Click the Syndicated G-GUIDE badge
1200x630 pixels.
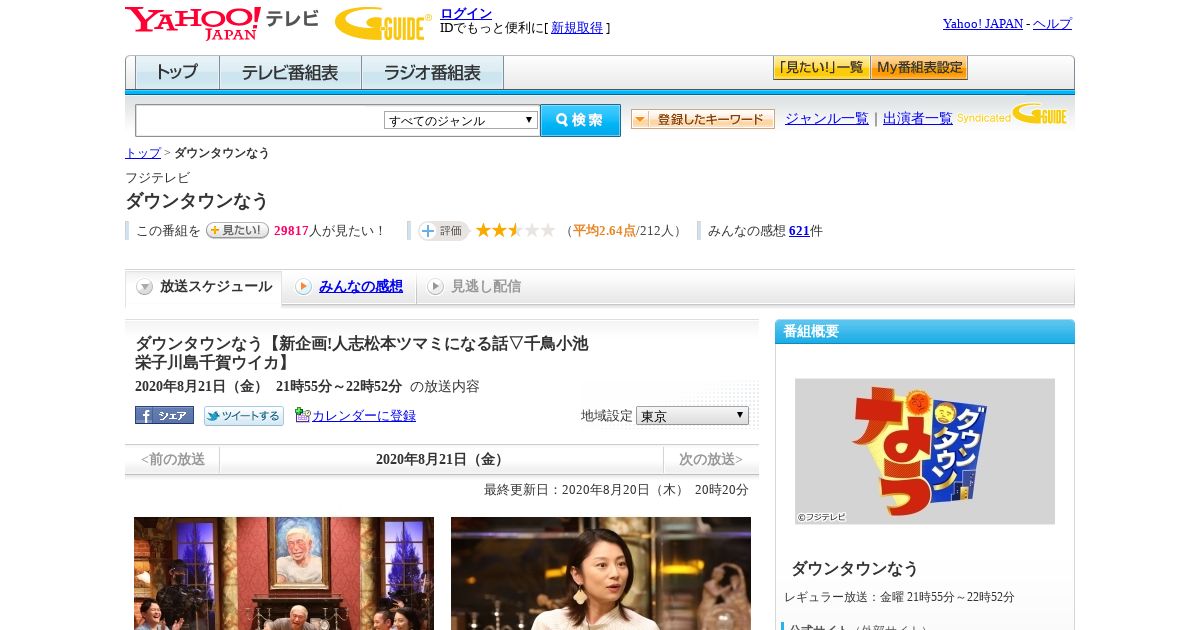click(x=1012, y=115)
